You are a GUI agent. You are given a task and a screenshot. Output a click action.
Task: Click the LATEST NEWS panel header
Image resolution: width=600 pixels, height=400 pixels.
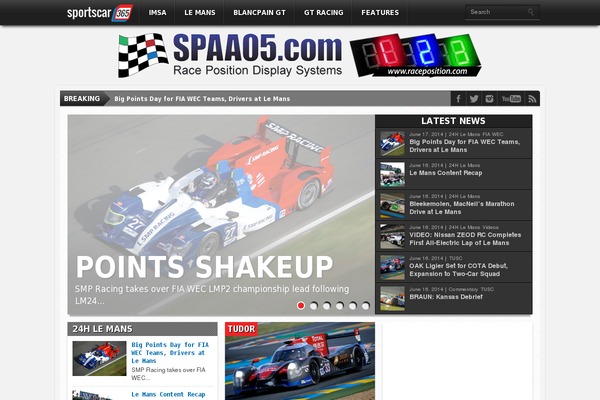pos(453,121)
